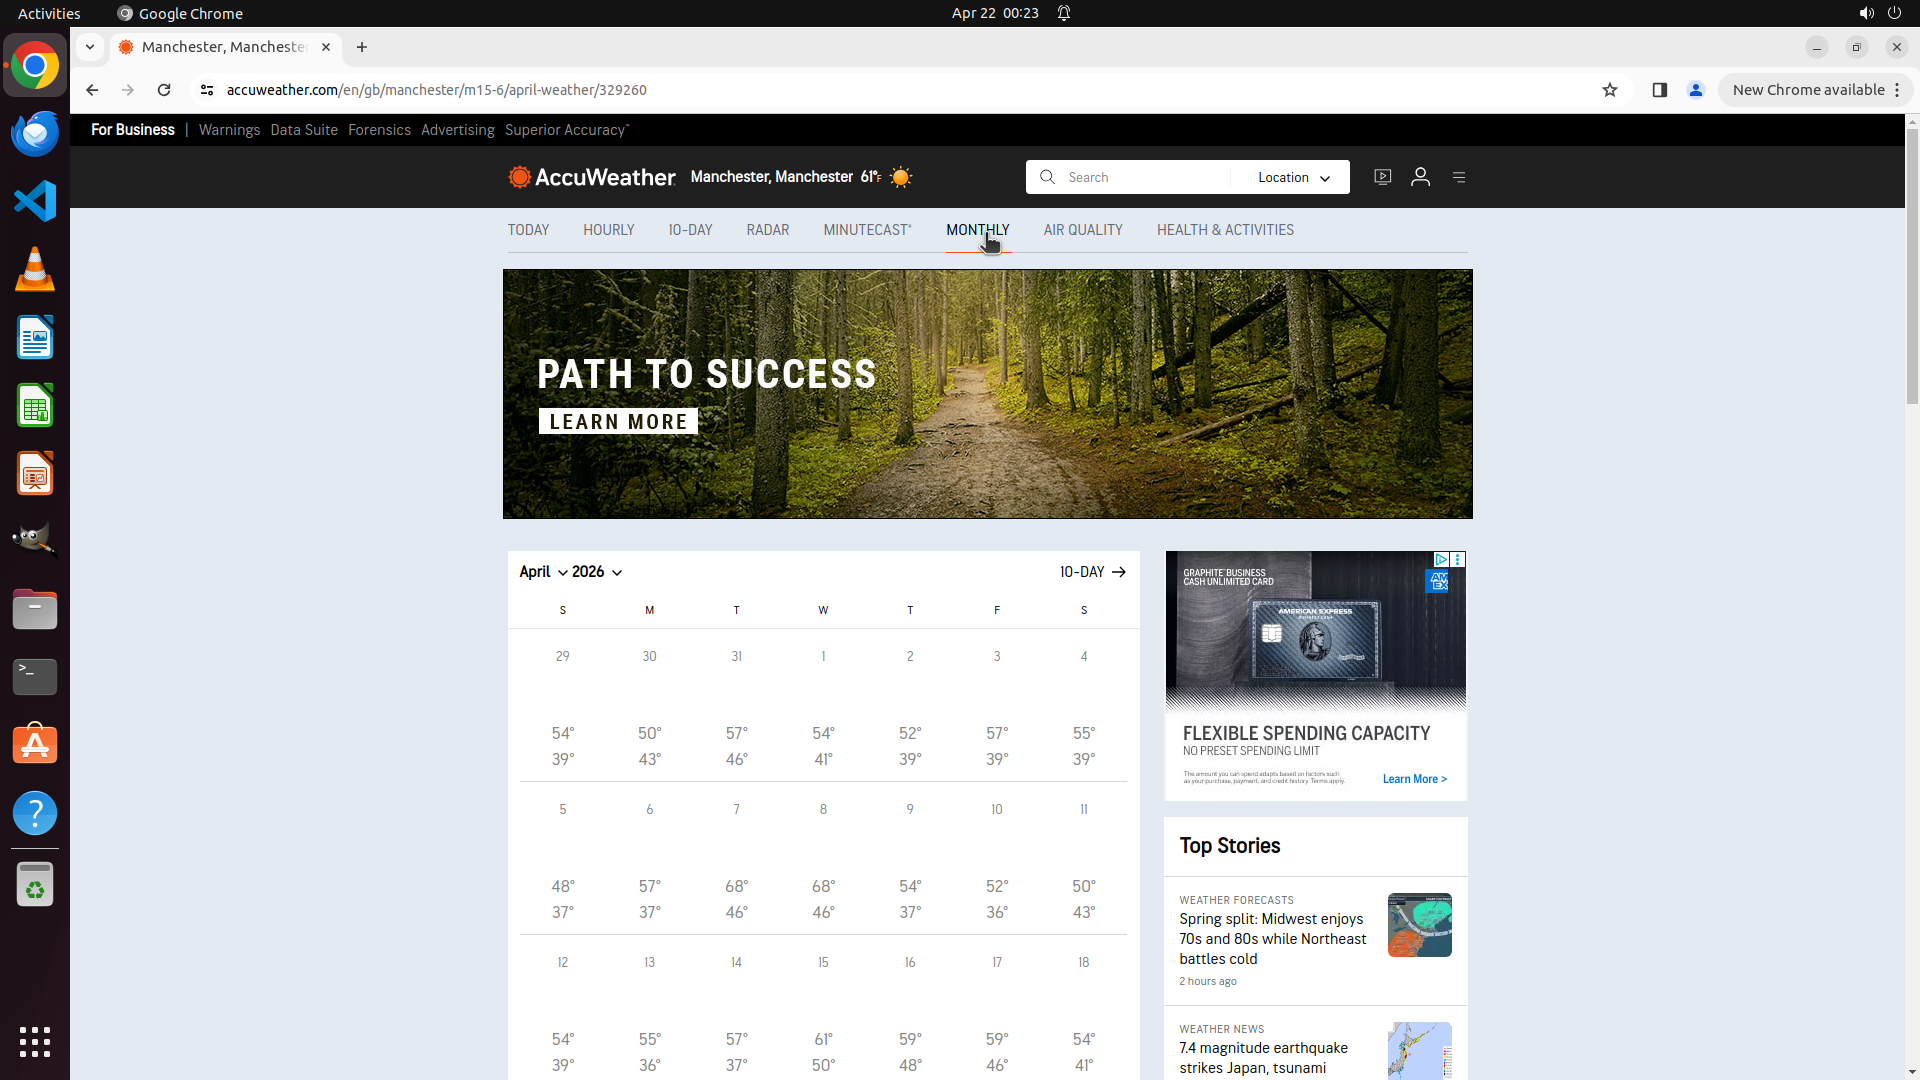Switch to the HOURLY tab
1920x1080 pixels.
(608, 230)
